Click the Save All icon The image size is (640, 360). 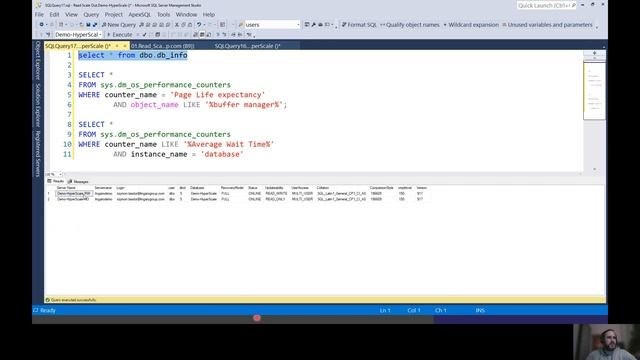tap(95, 25)
